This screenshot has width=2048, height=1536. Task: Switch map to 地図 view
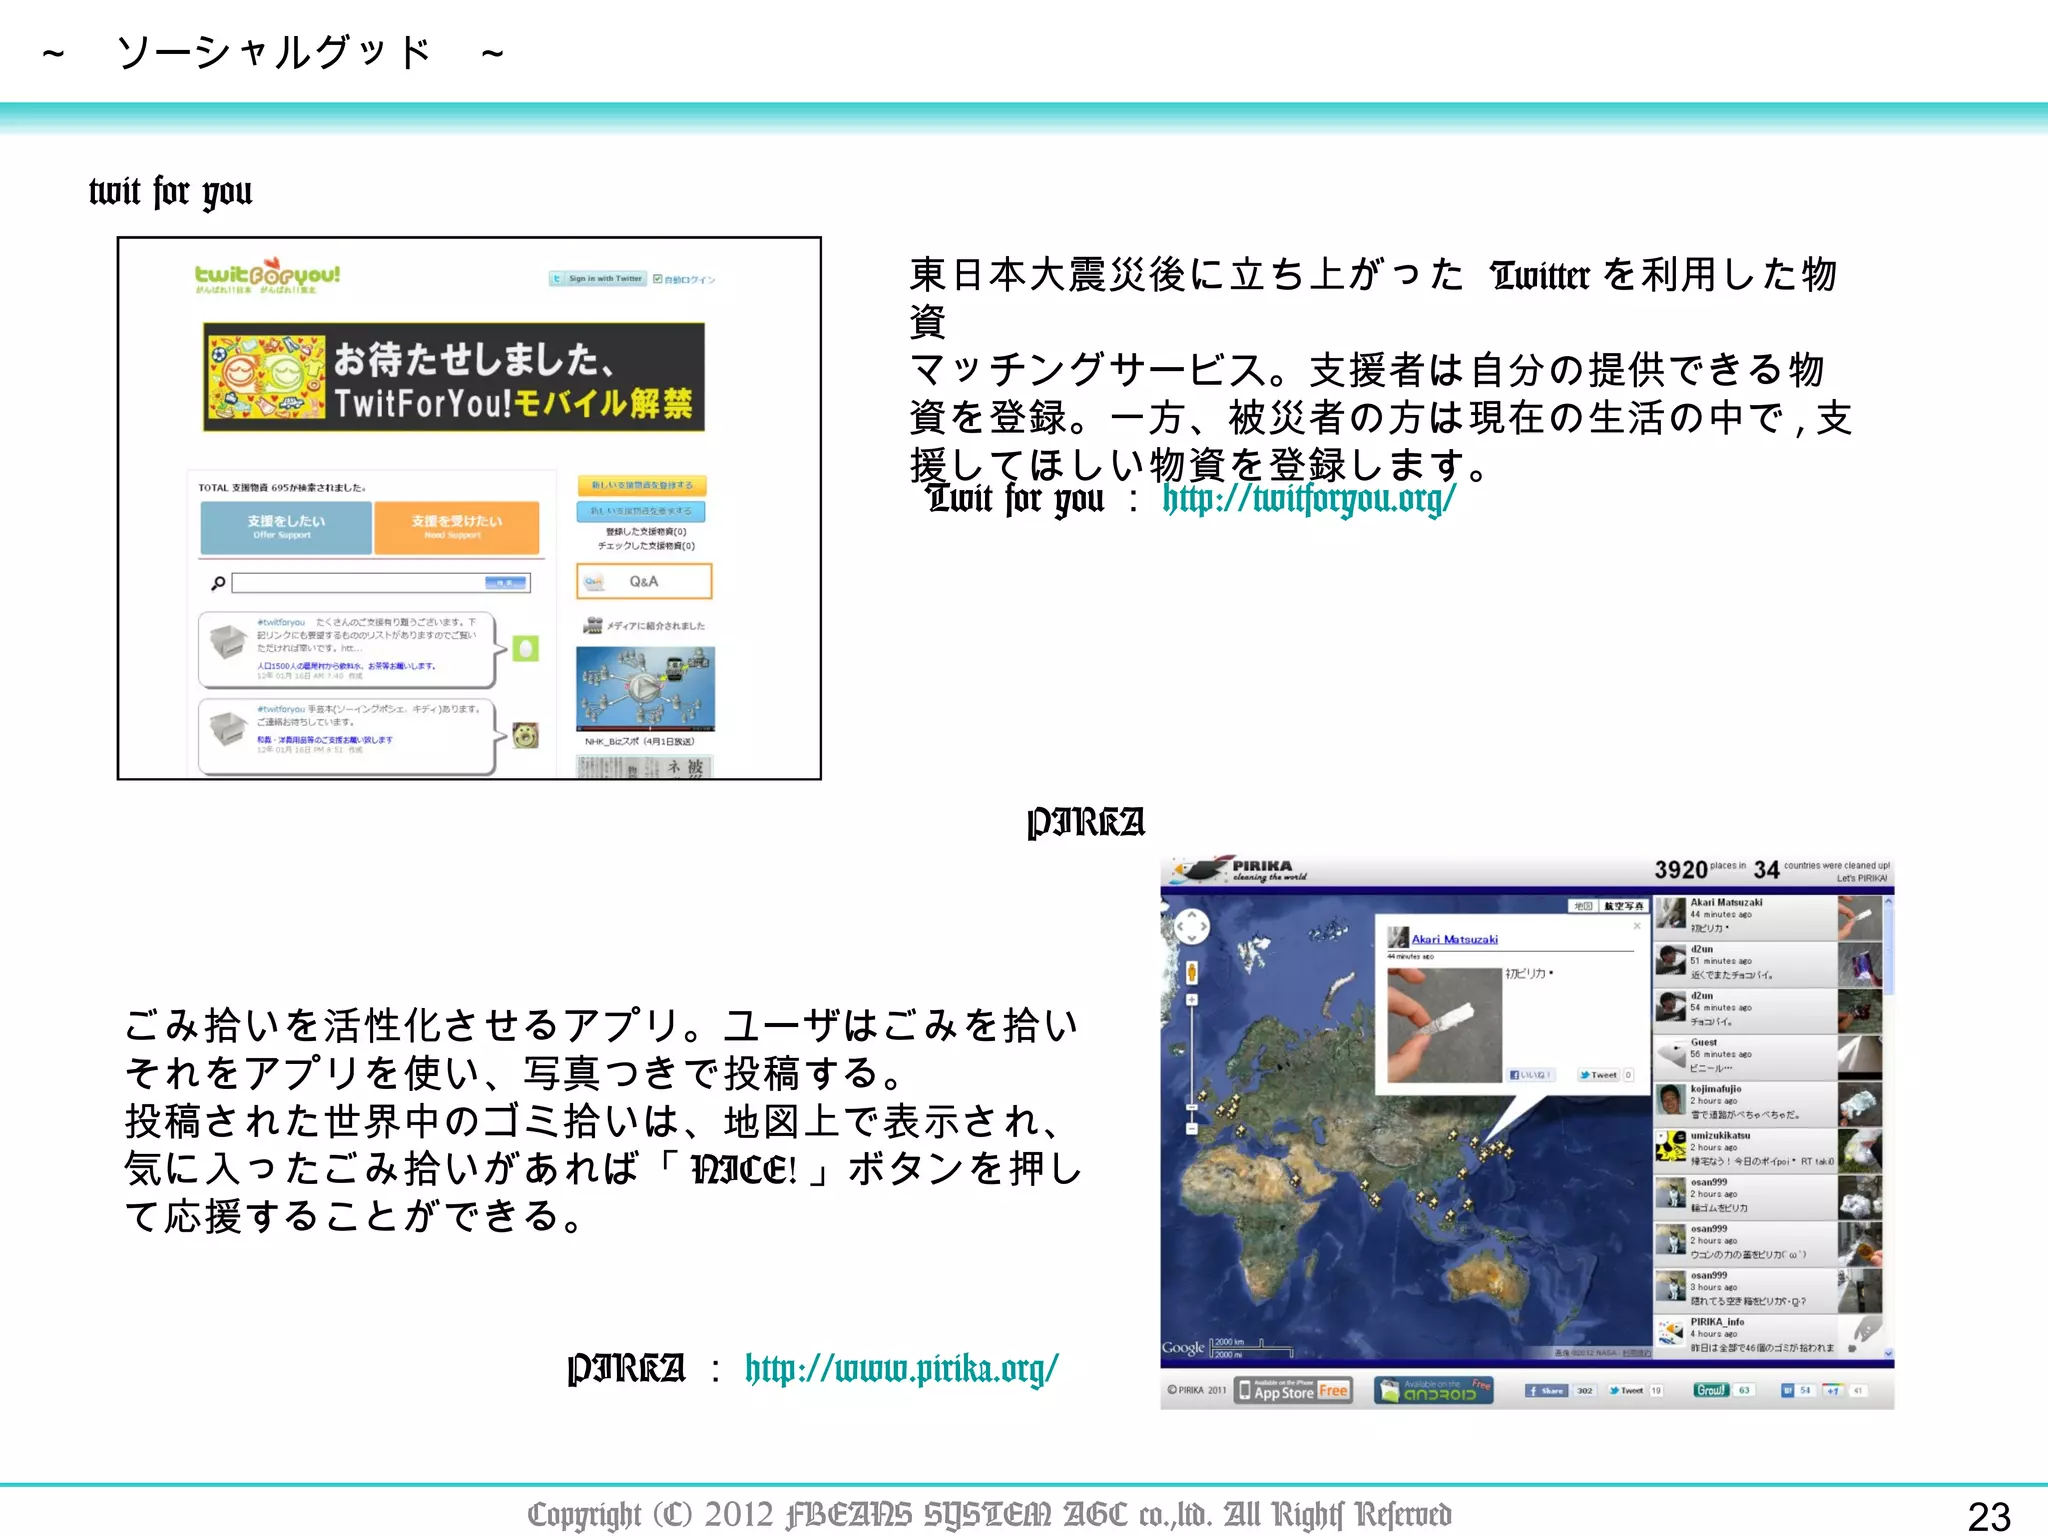coord(1583,906)
